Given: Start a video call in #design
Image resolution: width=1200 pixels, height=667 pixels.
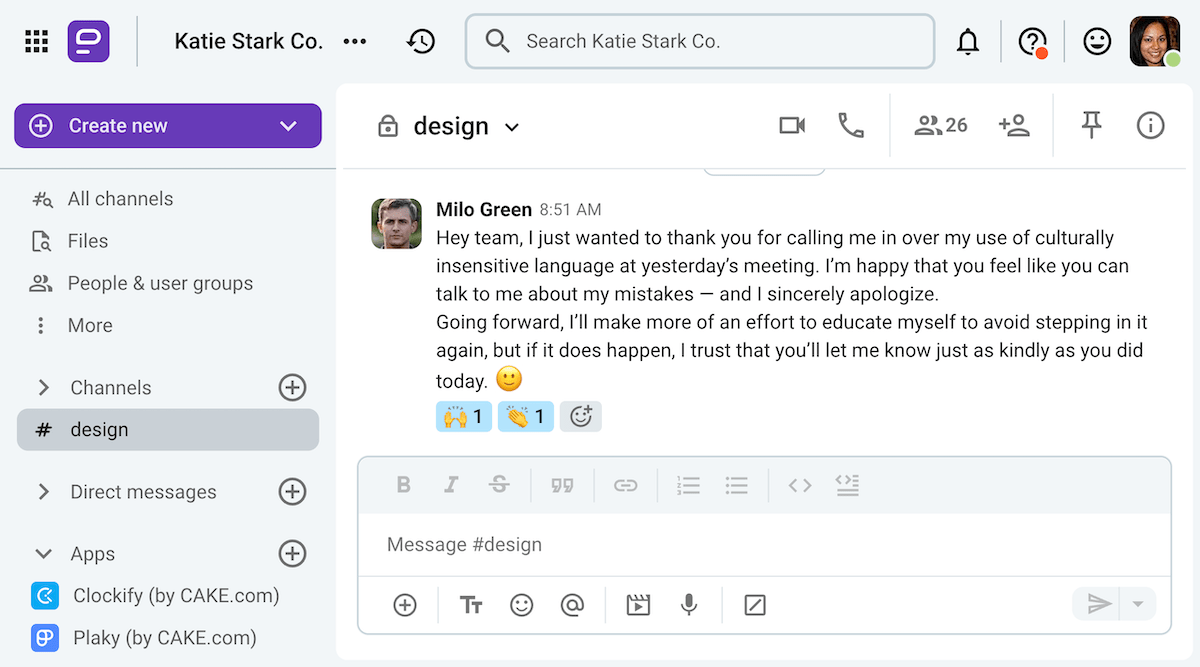Looking at the screenshot, I should 792,125.
